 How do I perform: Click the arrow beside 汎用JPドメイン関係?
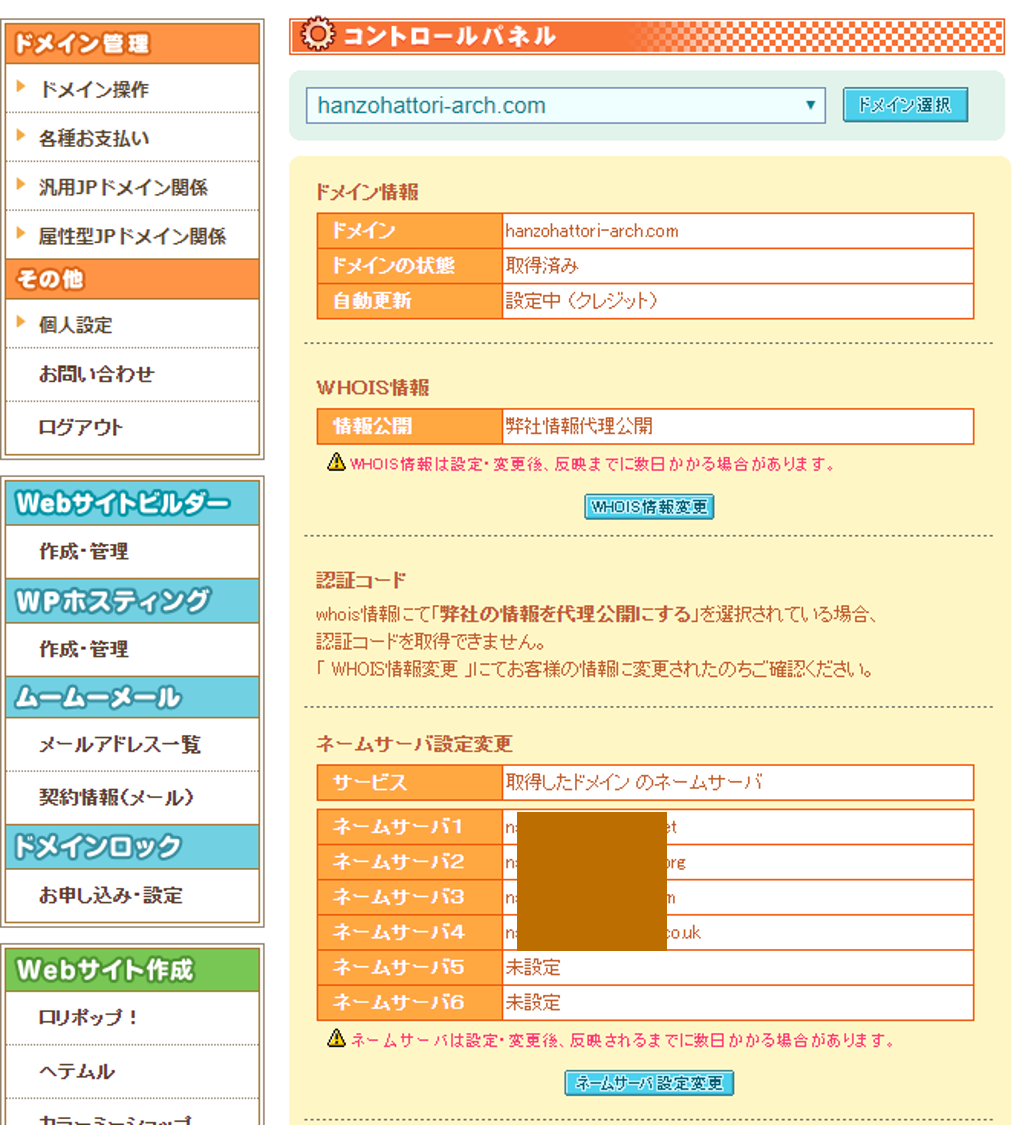click(19, 183)
